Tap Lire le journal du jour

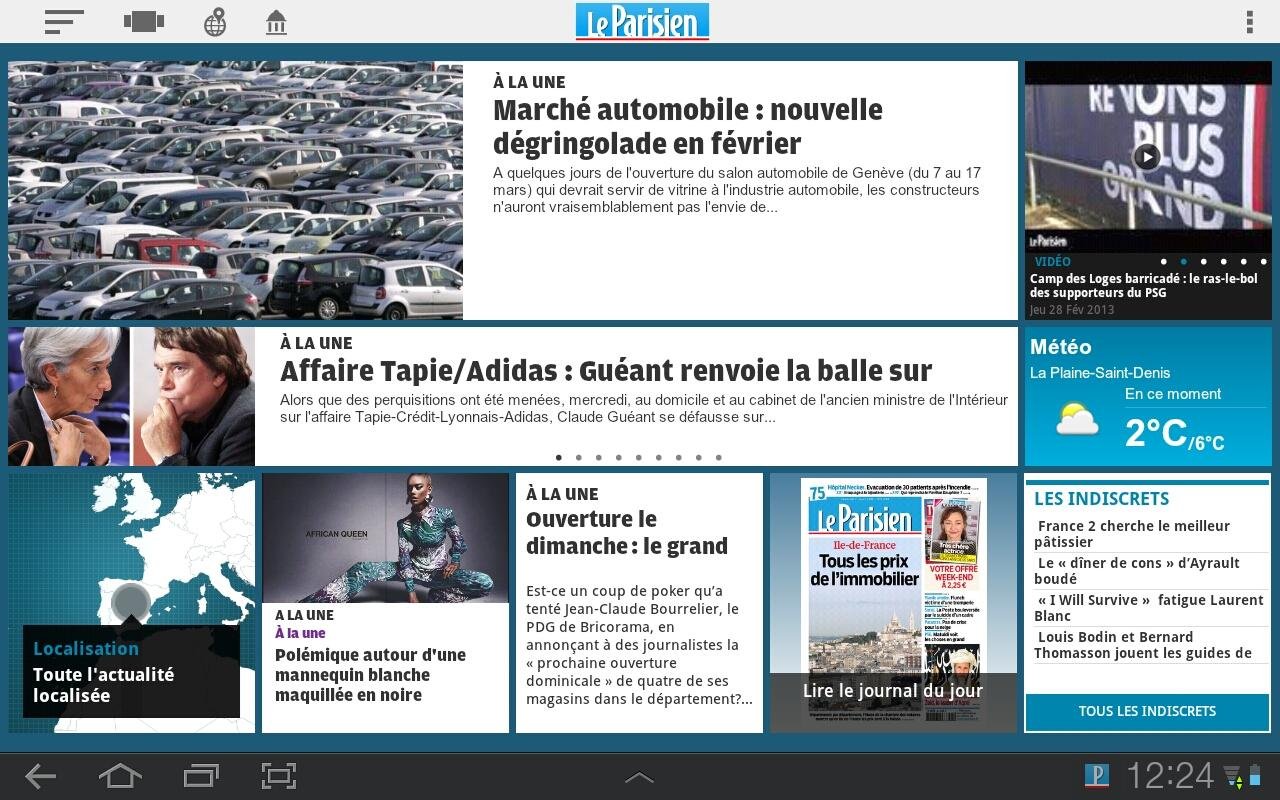(x=893, y=690)
